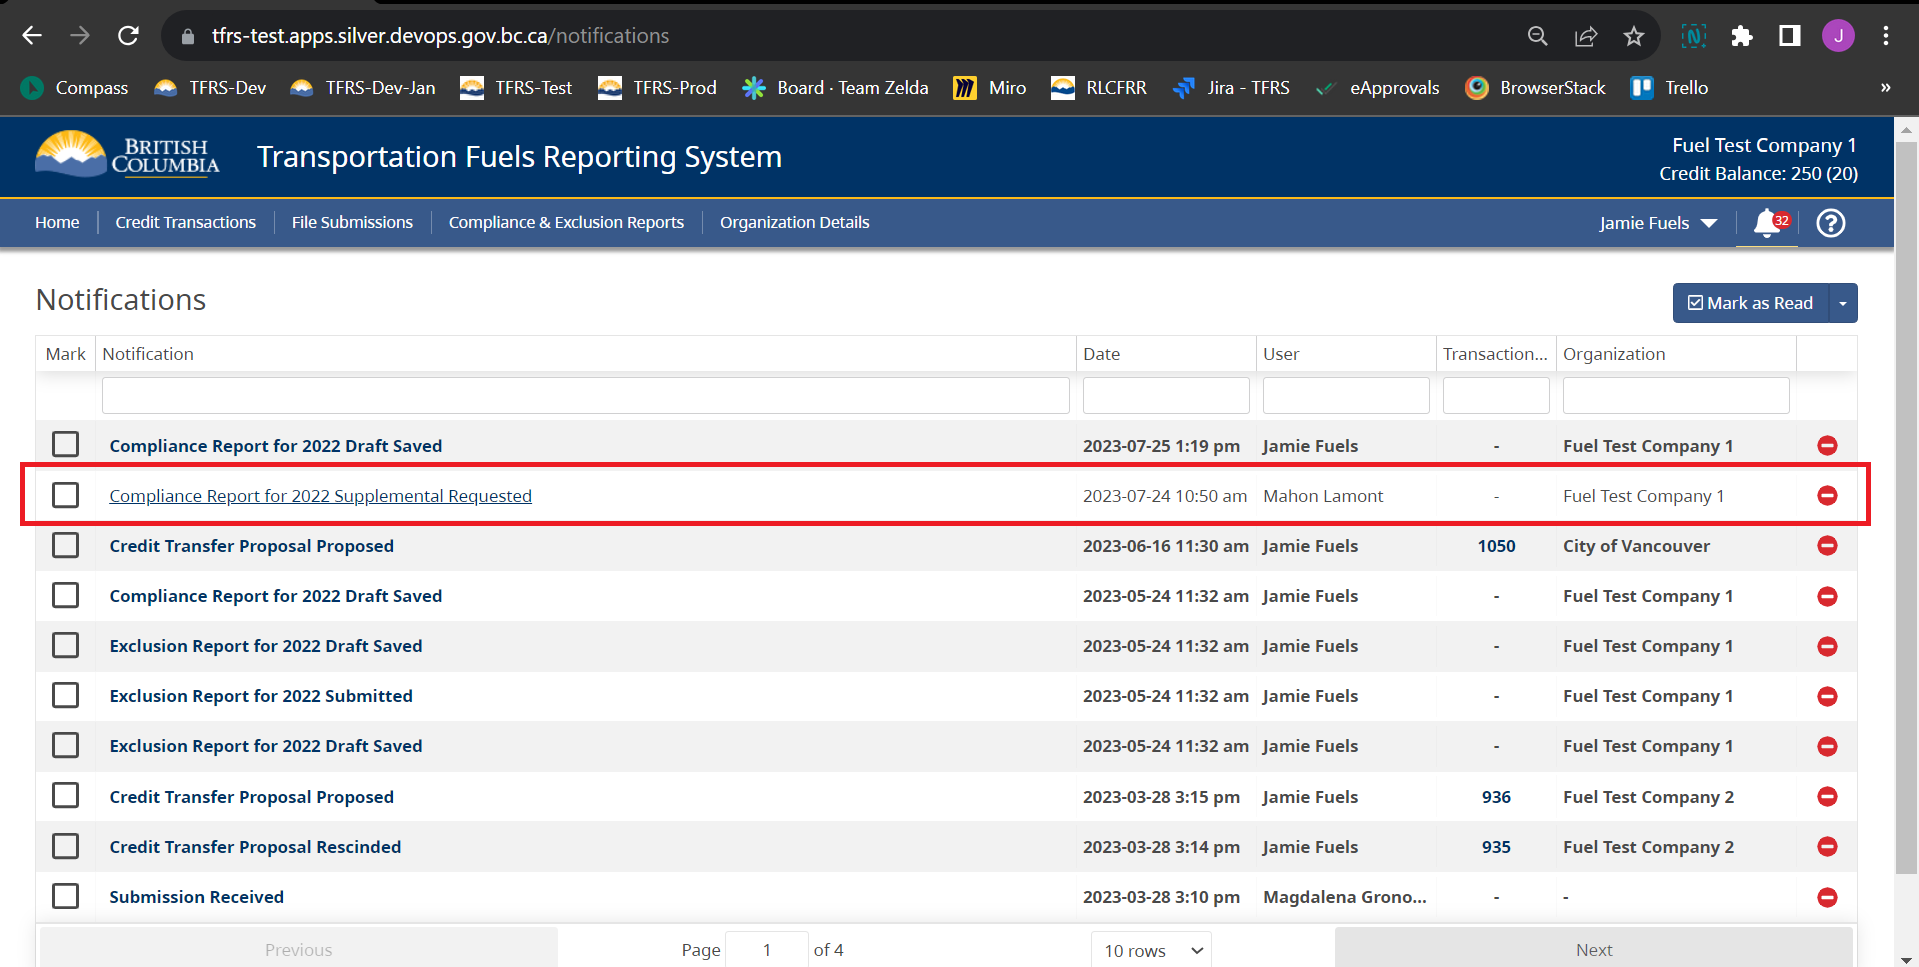Open the Credit Transfer Proposal Rescinded link
Screen dimensions: 1919x967
(x=255, y=847)
